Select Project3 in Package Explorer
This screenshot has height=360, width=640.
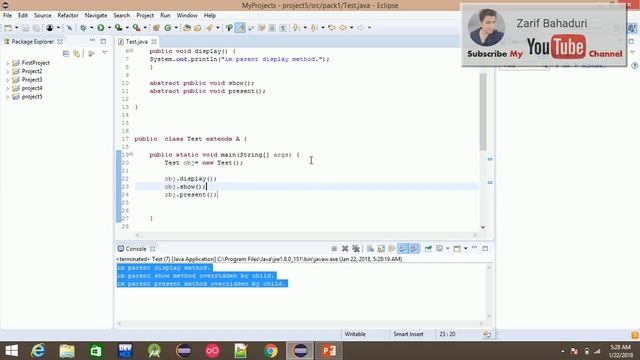click(32, 80)
